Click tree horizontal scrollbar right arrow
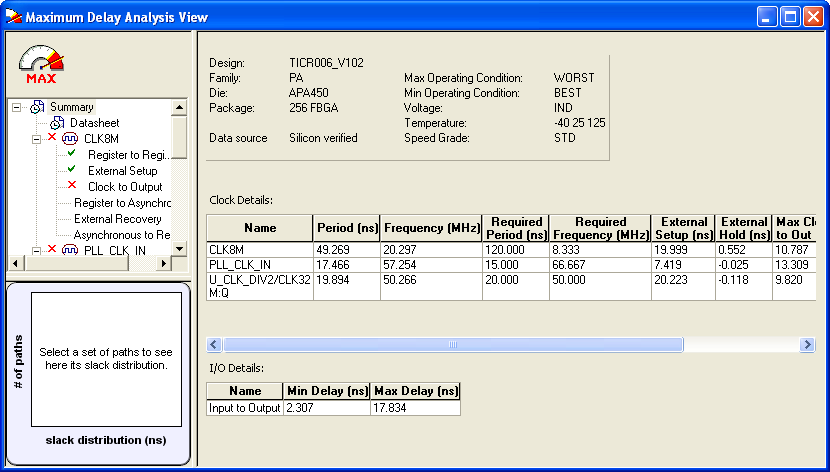Screen dimensions: 830x472 click(164, 263)
